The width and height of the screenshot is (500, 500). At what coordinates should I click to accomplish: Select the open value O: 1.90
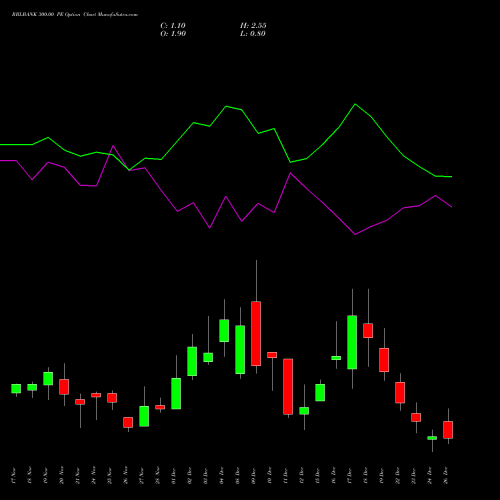[x=173, y=34]
